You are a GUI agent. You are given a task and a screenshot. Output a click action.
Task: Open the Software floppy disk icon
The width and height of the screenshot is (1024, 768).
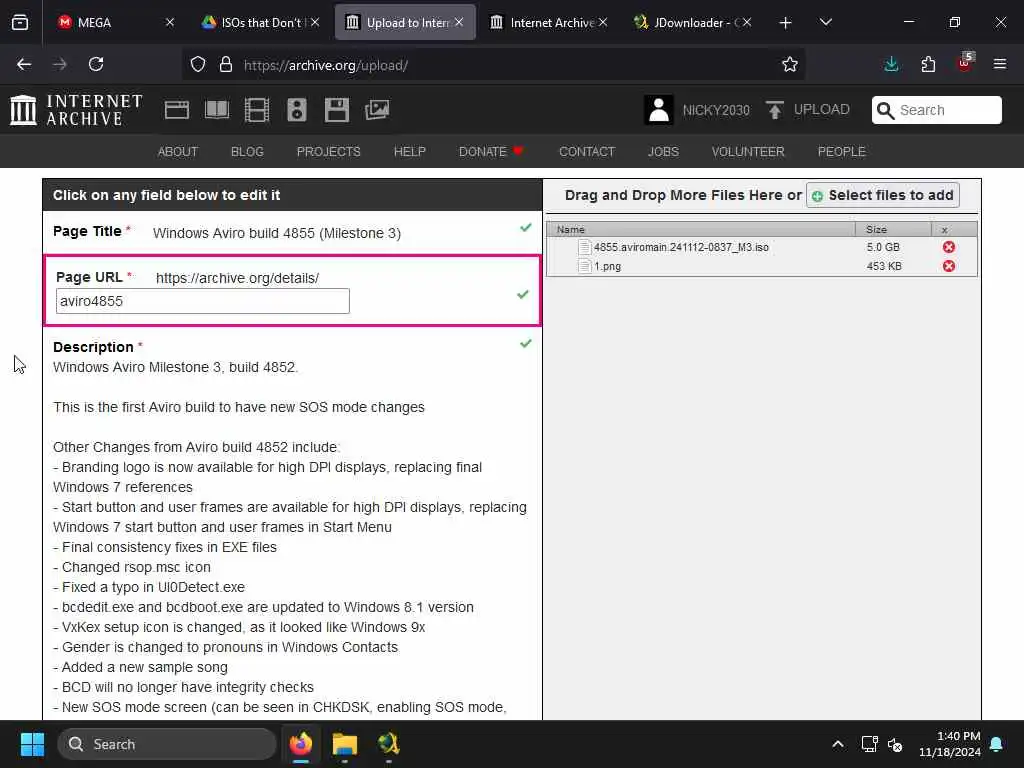click(x=336, y=110)
